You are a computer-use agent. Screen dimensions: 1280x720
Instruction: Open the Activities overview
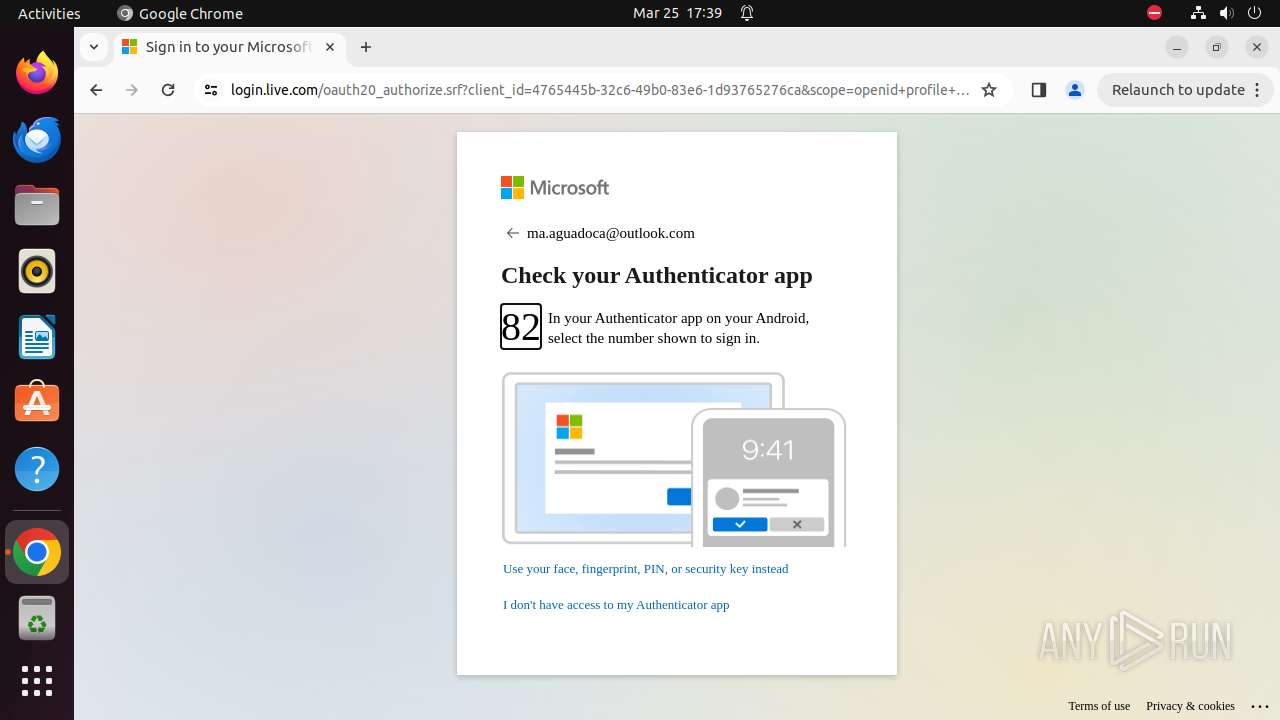coord(49,13)
